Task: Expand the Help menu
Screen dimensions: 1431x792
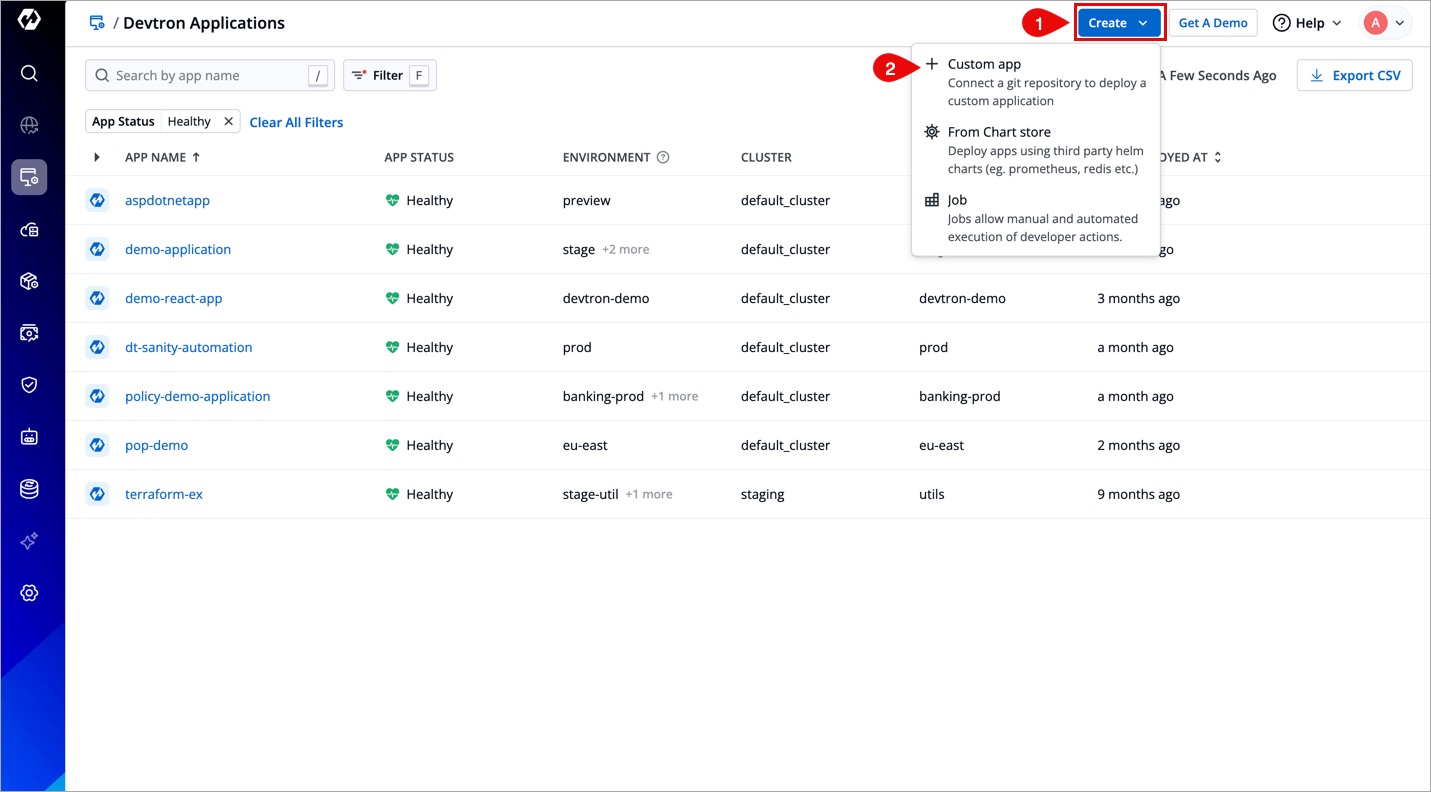Action: (x=1306, y=23)
